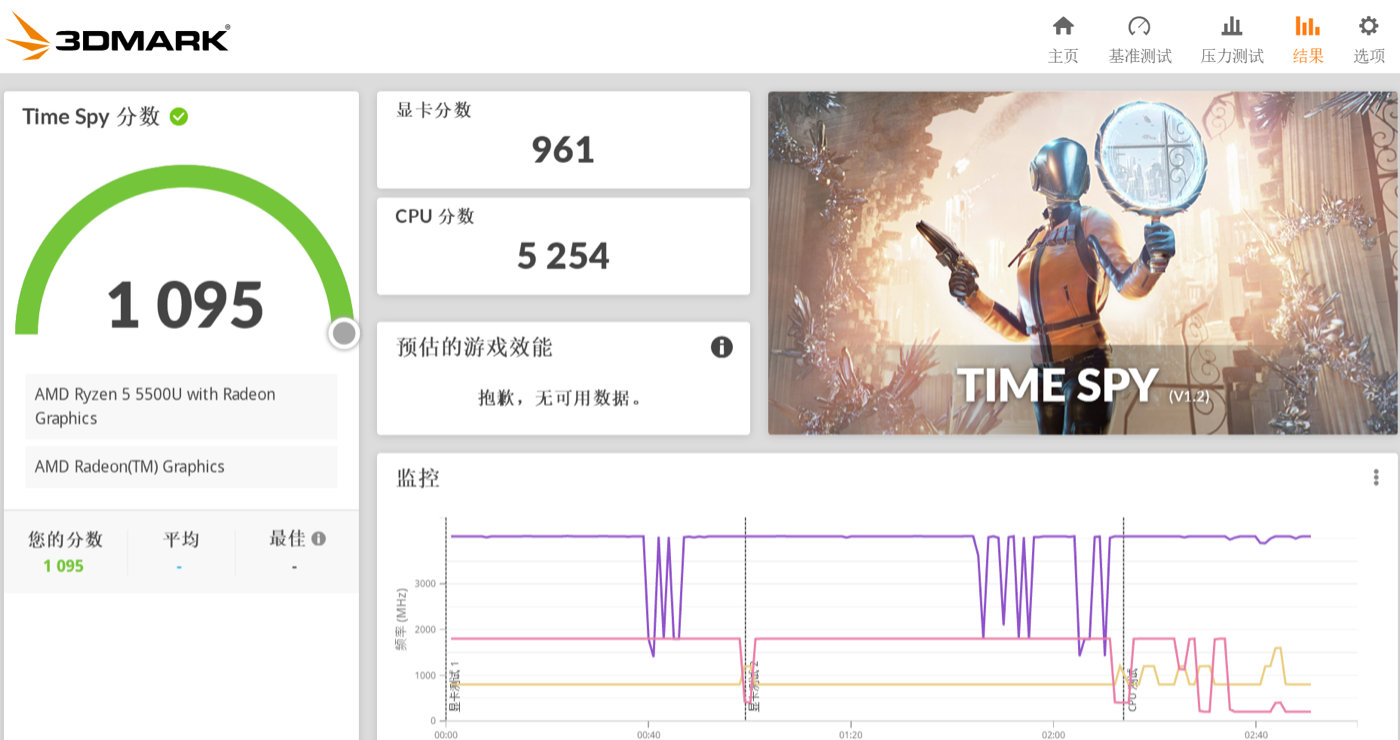Click the 平均 score column
The image size is (1400, 740).
181,552
